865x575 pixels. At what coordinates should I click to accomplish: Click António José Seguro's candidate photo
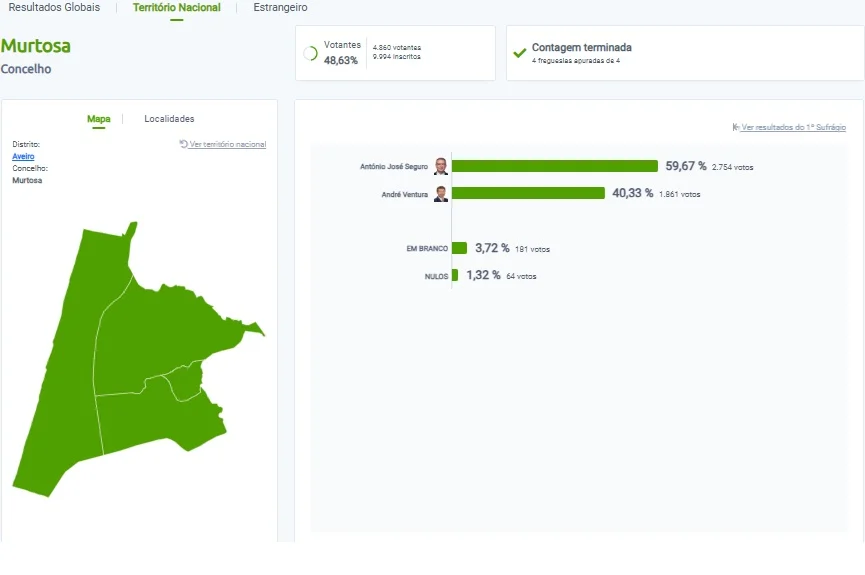coord(441,166)
